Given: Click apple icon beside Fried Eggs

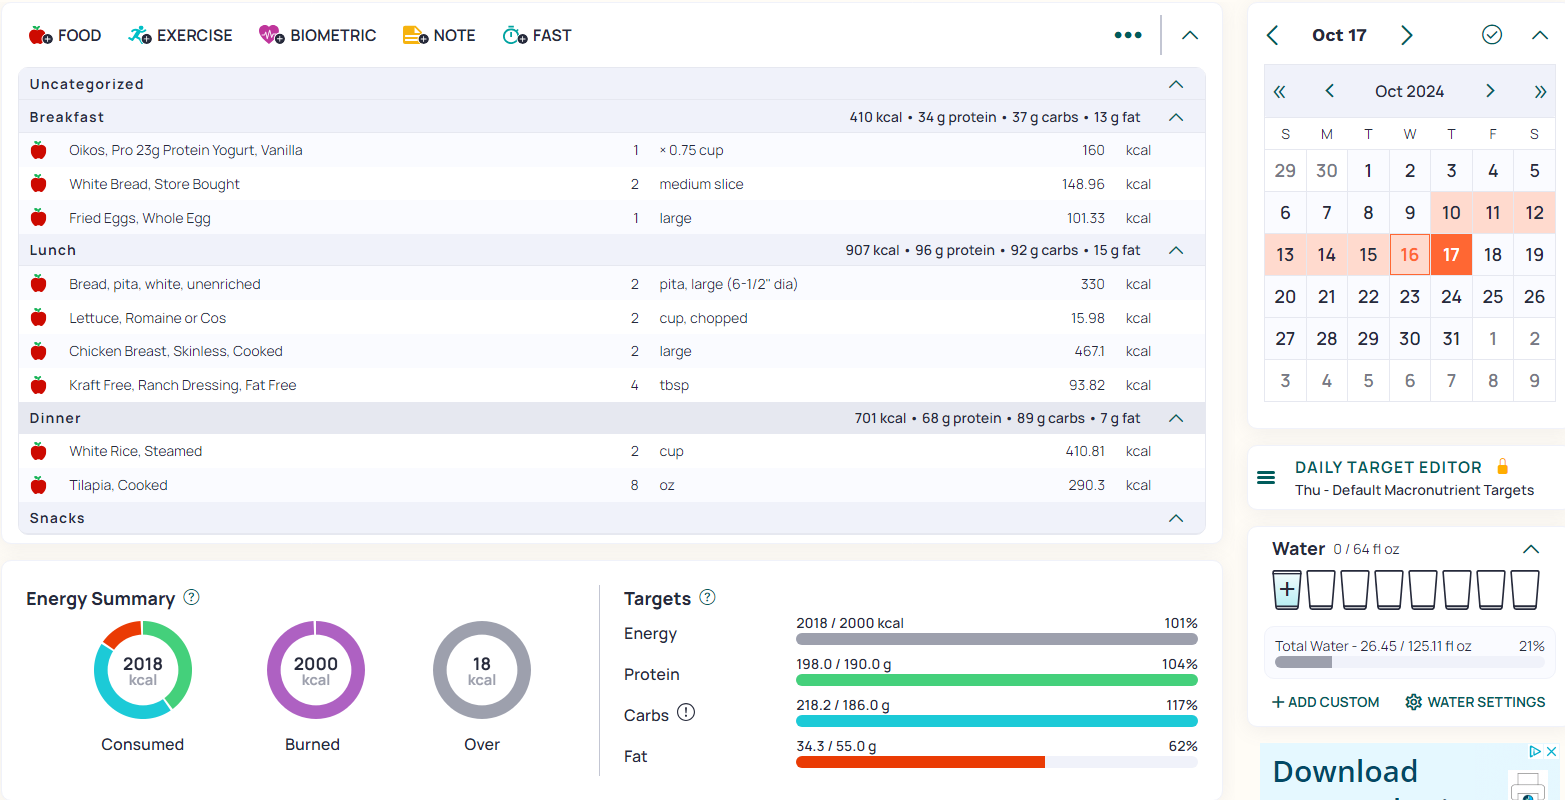Looking at the screenshot, I should click(39, 218).
